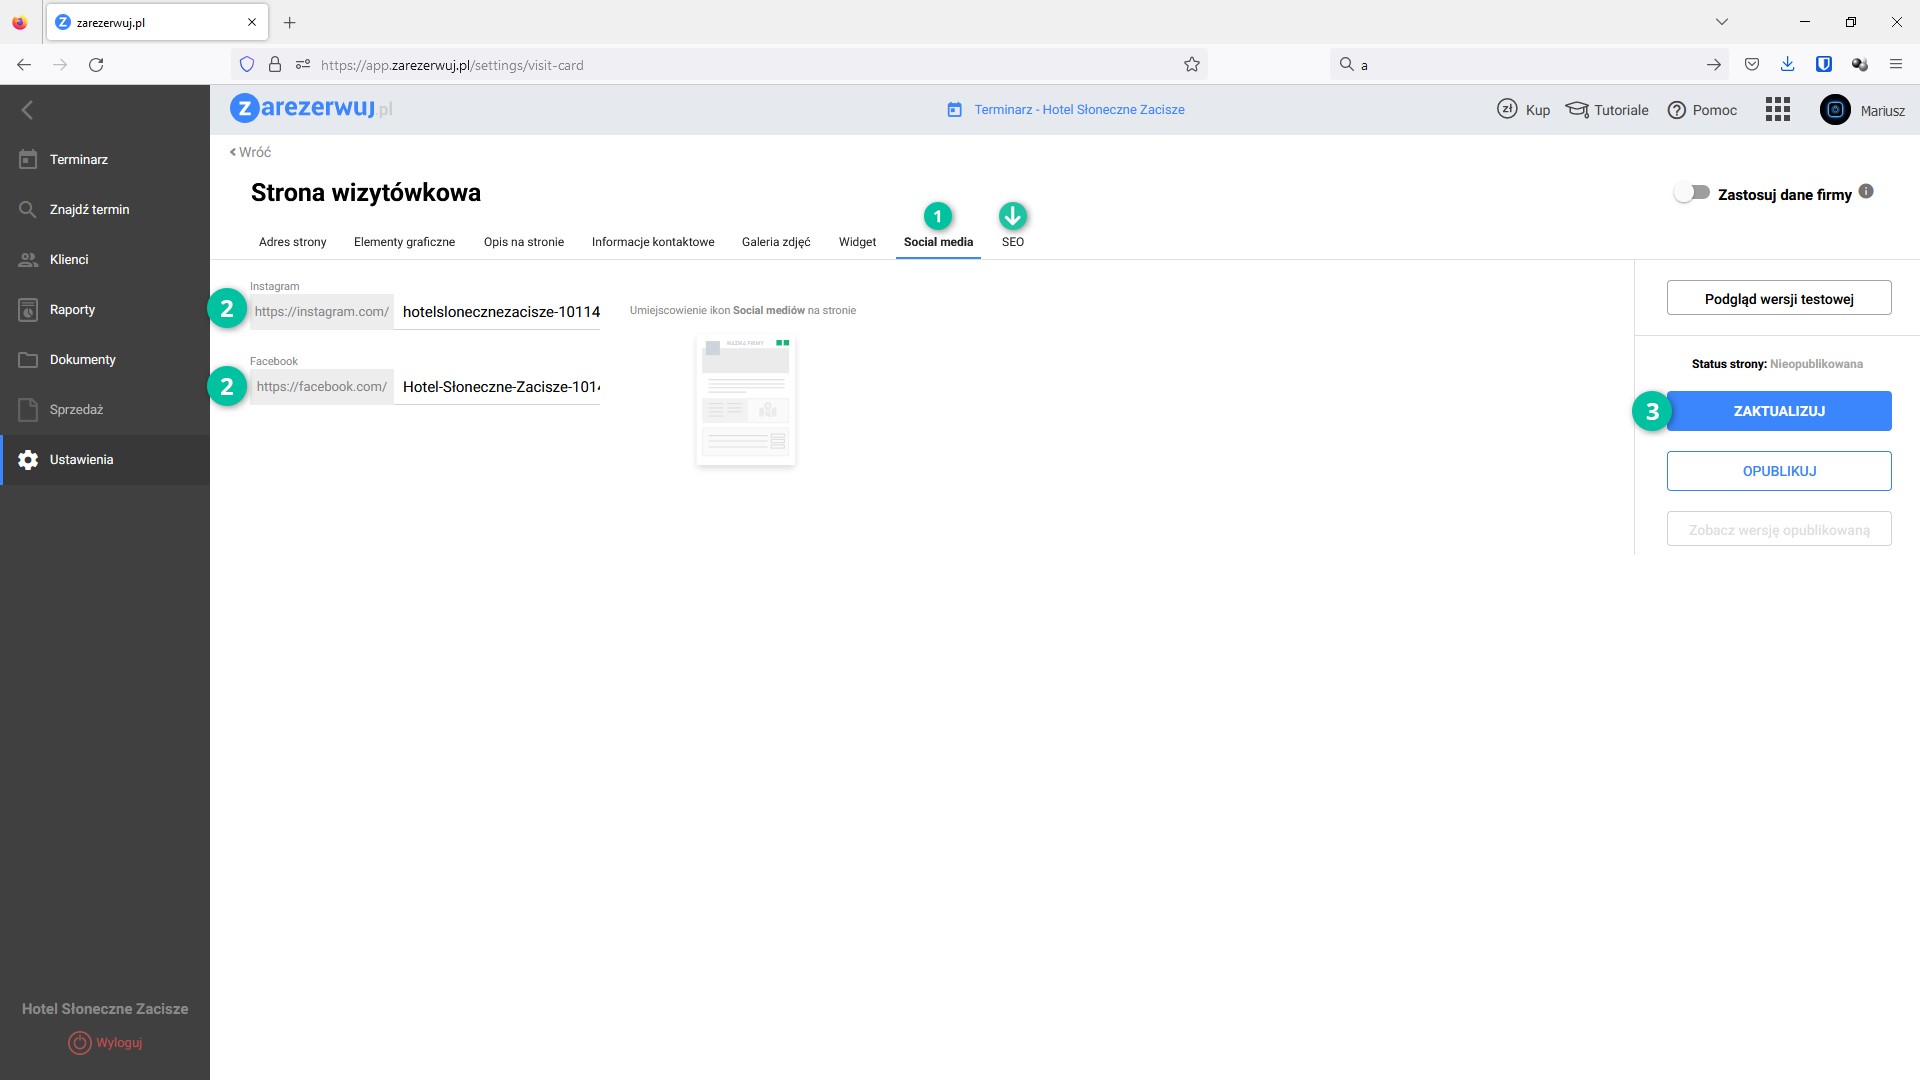Click info icon next to Zastosuj dane firmy
Image resolution: width=1920 pixels, height=1080 pixels.
(1866, 192)
